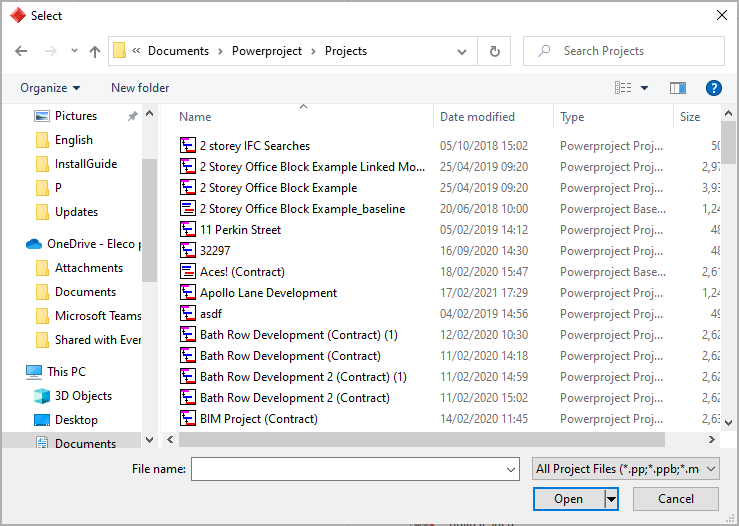Change view layout icon
Screen dimensions: 739x526
click(623, 88)
